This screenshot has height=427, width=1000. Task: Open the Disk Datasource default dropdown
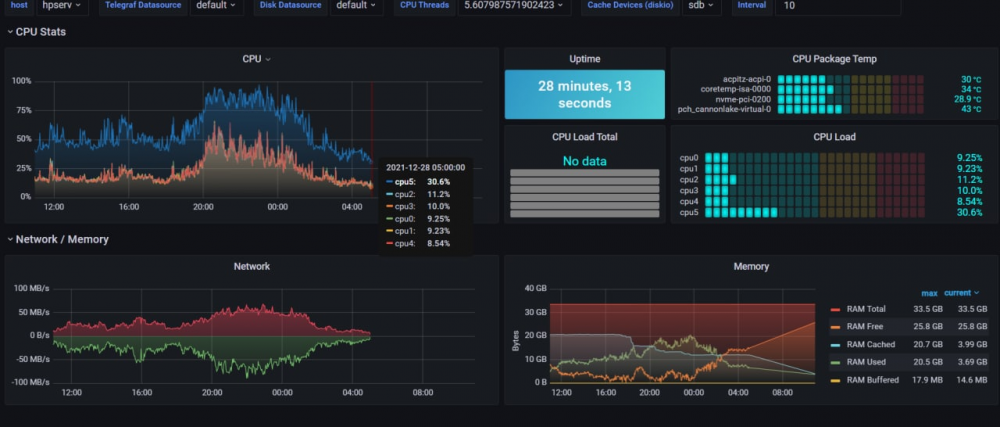(357, 5)
